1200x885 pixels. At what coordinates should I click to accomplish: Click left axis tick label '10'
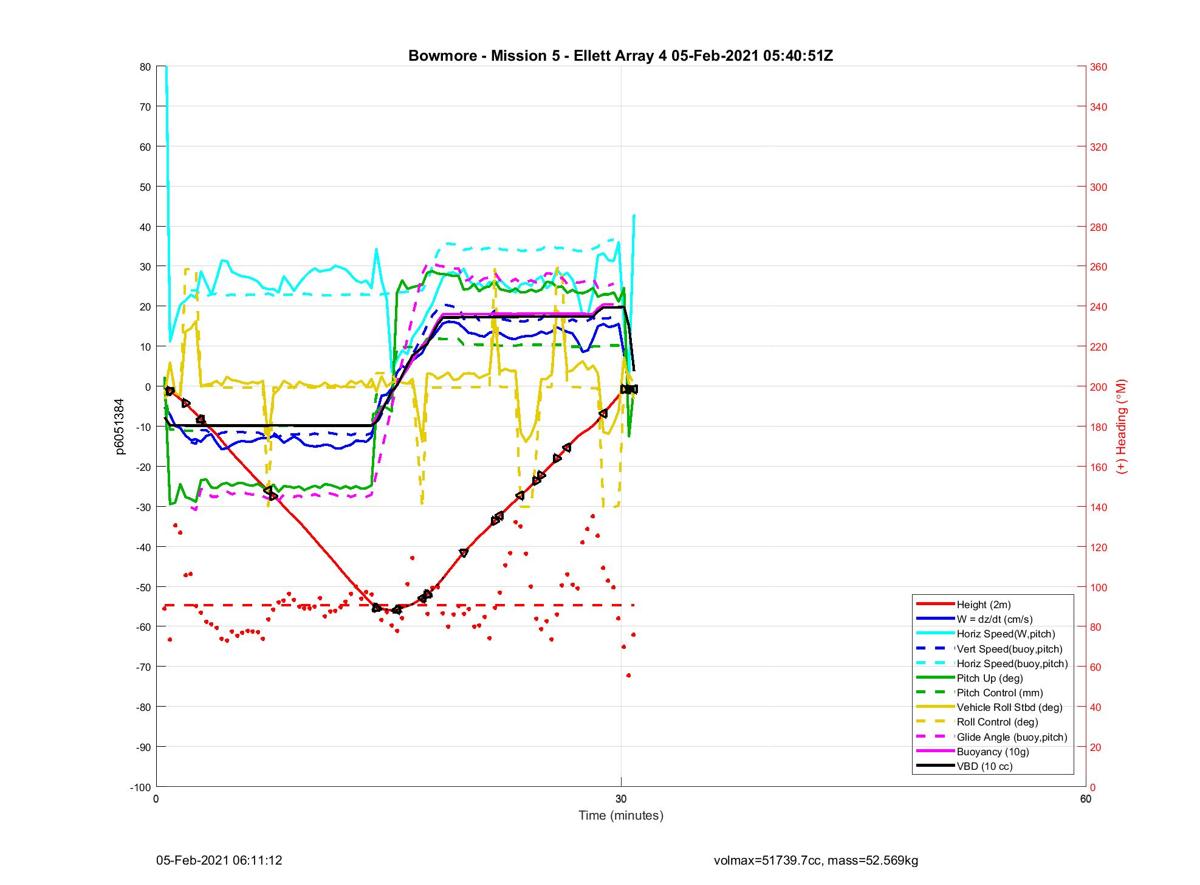145,347
